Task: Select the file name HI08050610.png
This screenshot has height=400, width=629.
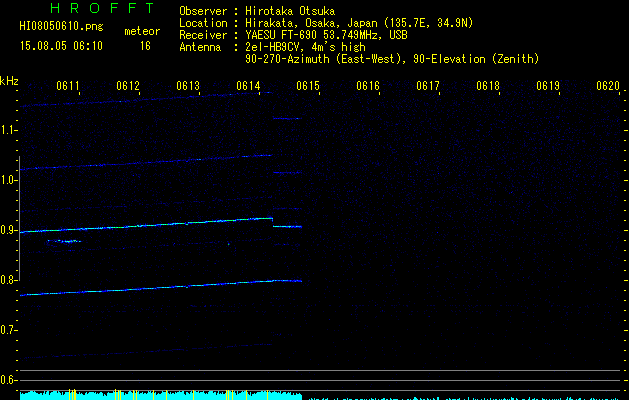Action: 61,26
